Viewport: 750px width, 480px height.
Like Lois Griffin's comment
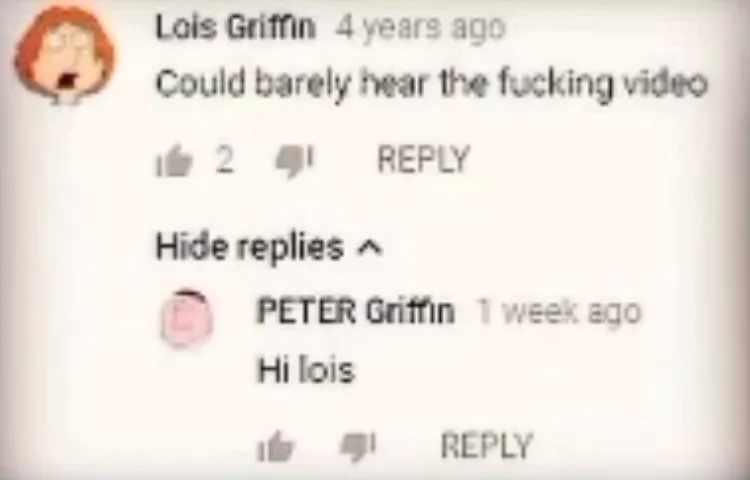[175, 160]
